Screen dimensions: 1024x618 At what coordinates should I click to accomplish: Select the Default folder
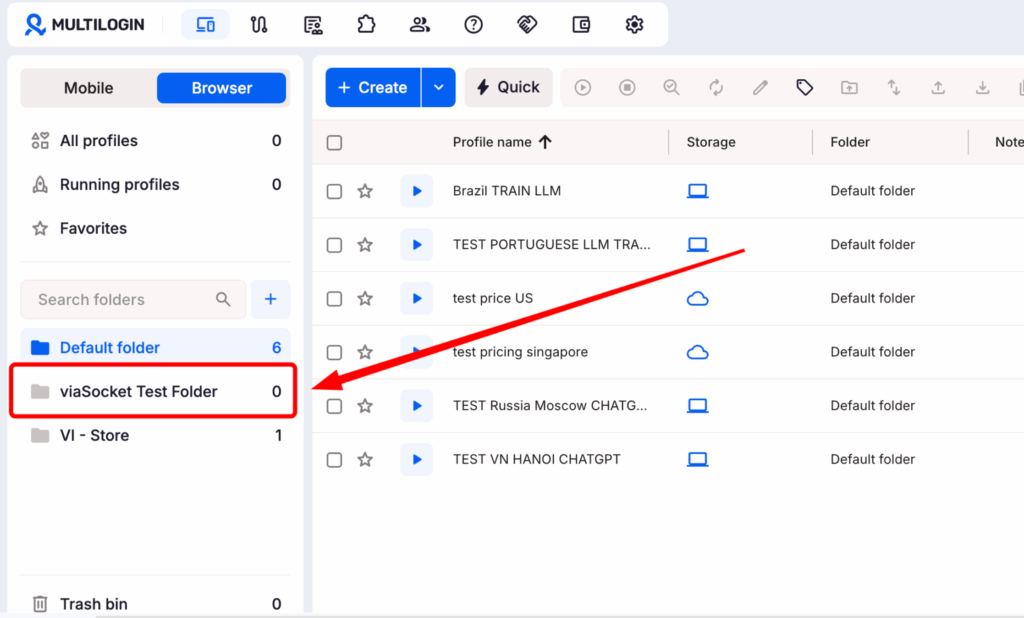click(x=155, y=348)
